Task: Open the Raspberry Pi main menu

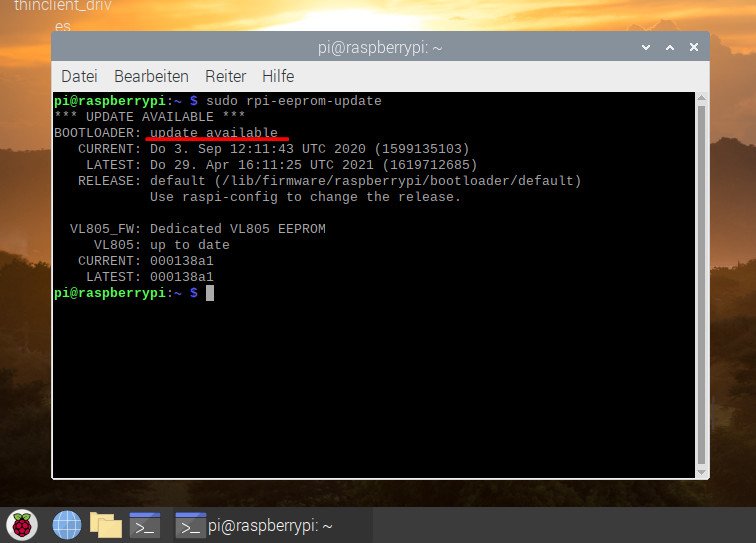Action: 22,524
